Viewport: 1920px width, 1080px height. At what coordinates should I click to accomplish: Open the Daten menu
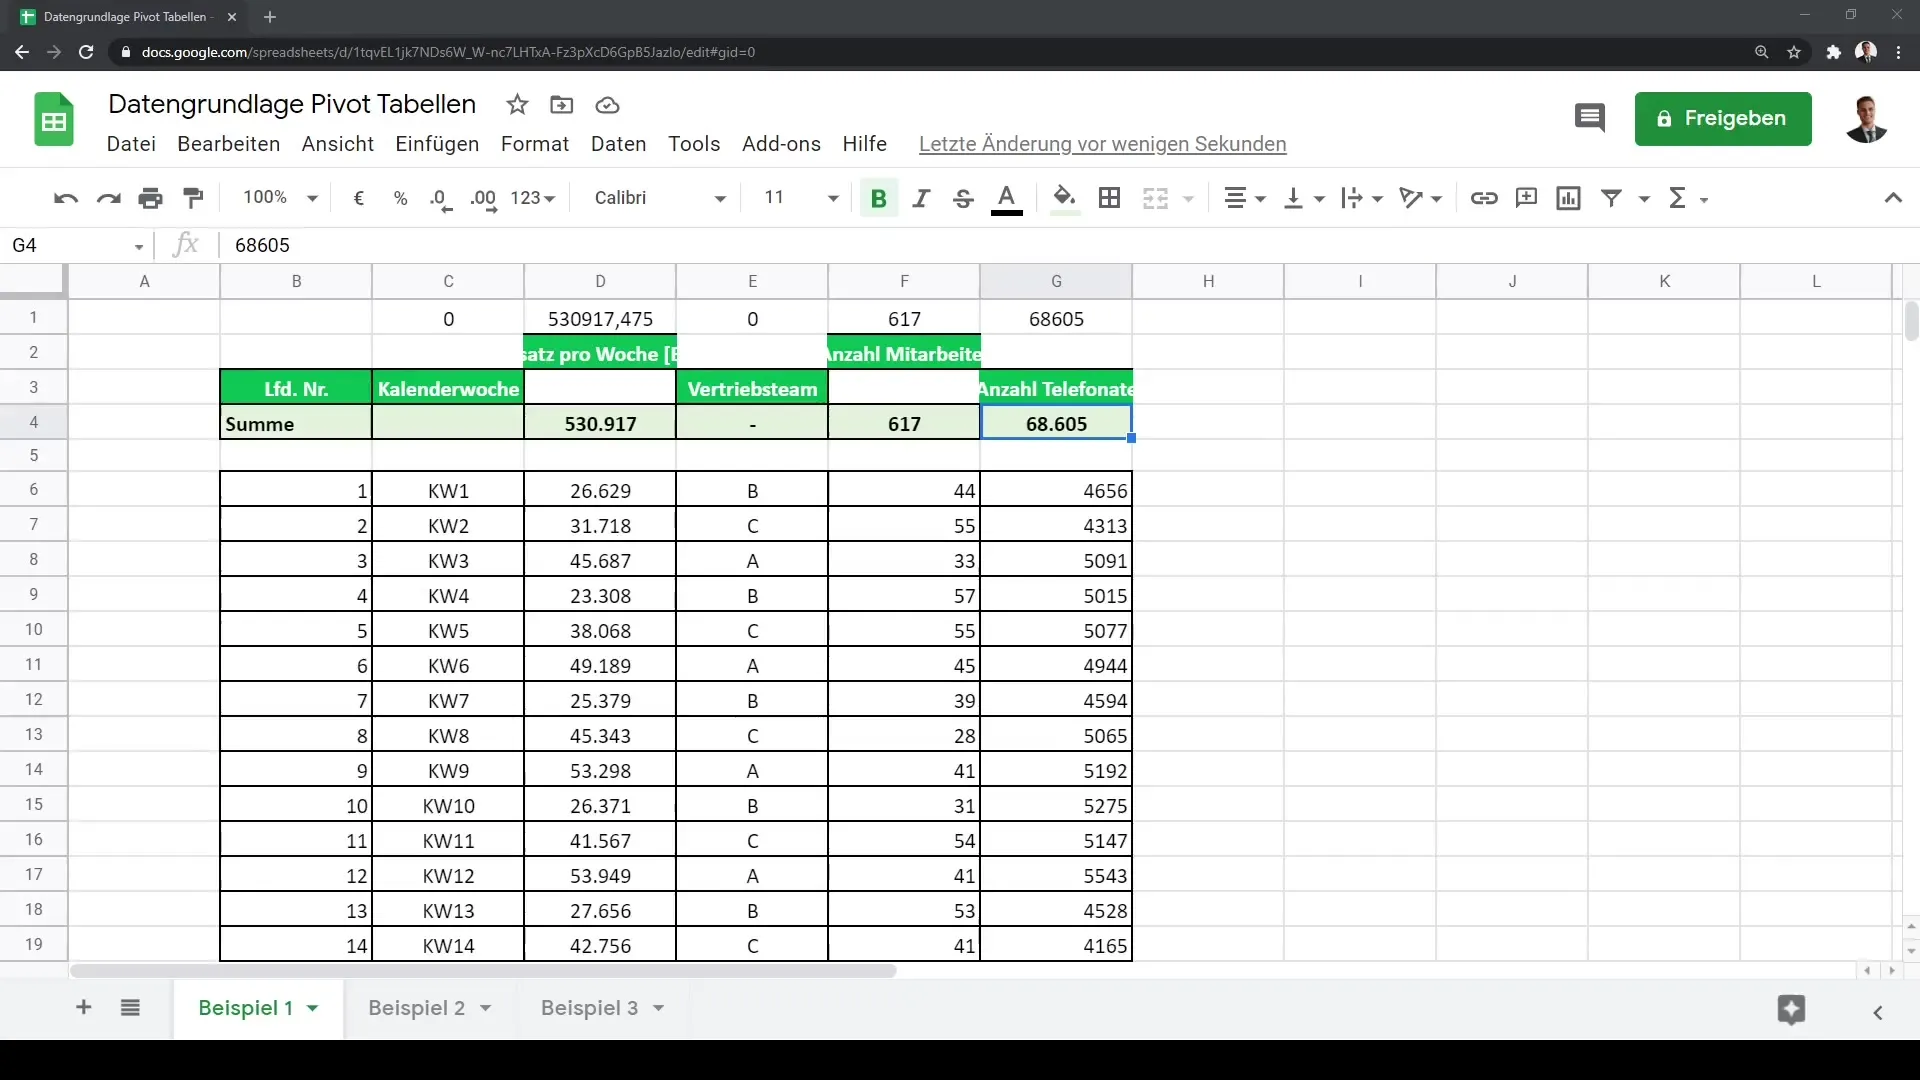pyautogui.click(x=618, y=144)
